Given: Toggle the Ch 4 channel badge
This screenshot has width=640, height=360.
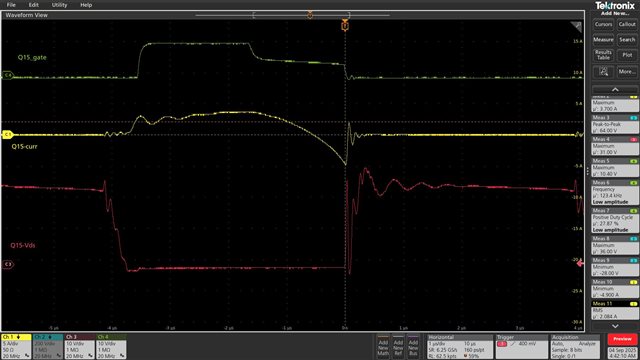Looking at the screenshot, I should click(111, 347).
